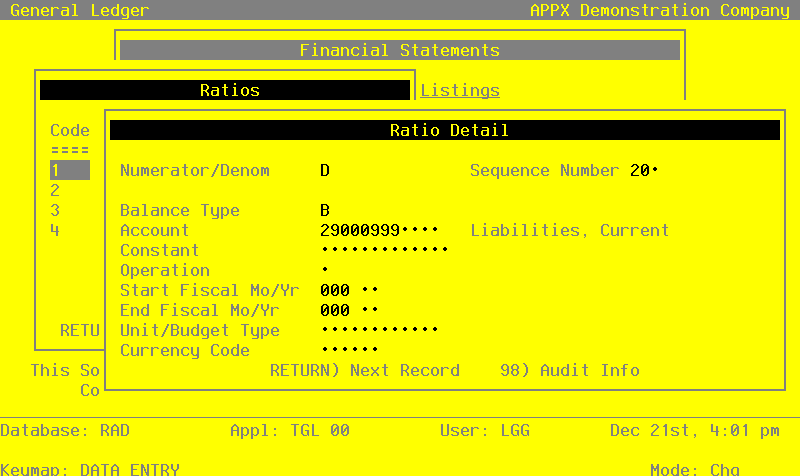The height and width of the screenshot is (476, 800).
Task: Click the Ratio Detail title bar
Action: (x=444, y=130)
